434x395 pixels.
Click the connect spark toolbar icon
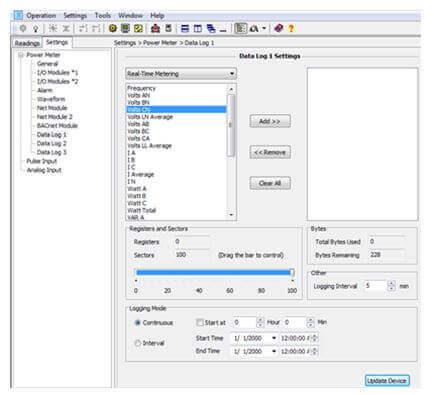coord(53,29)
